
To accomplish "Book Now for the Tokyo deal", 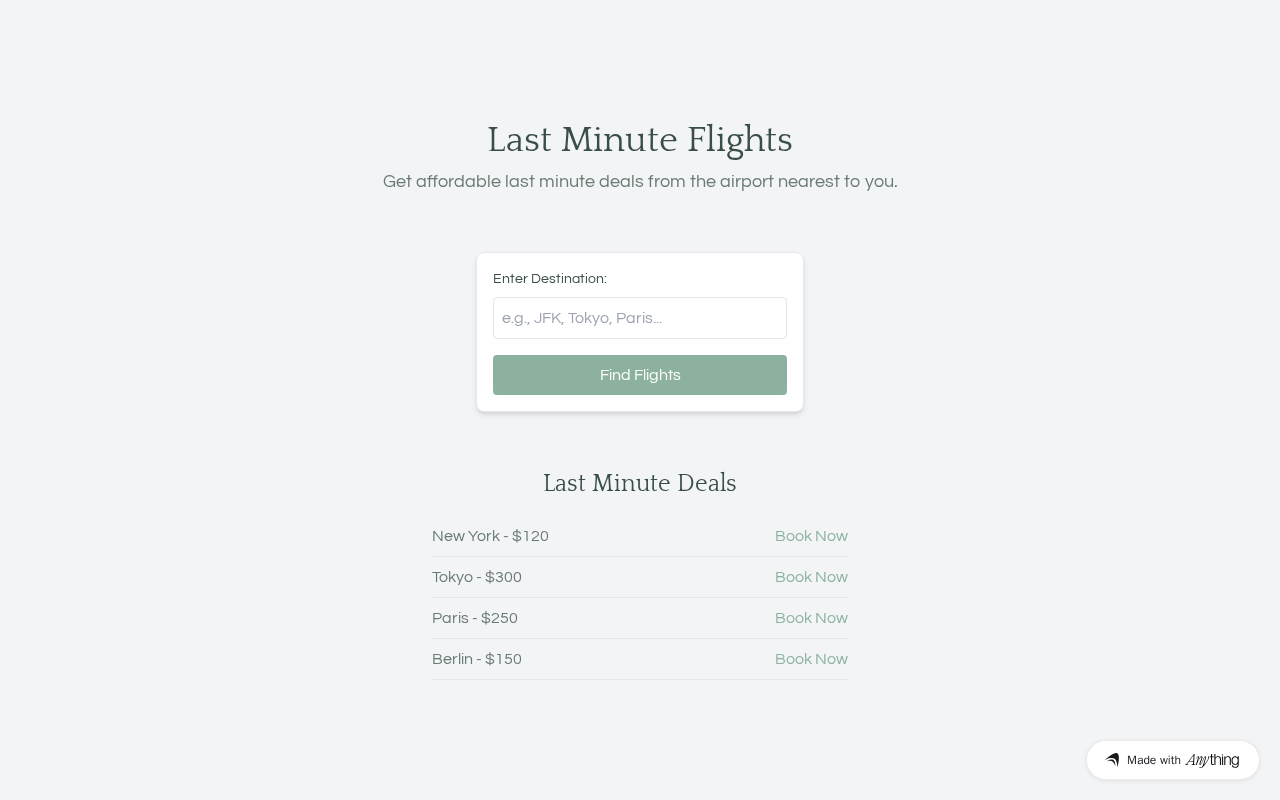I will 811,577.
